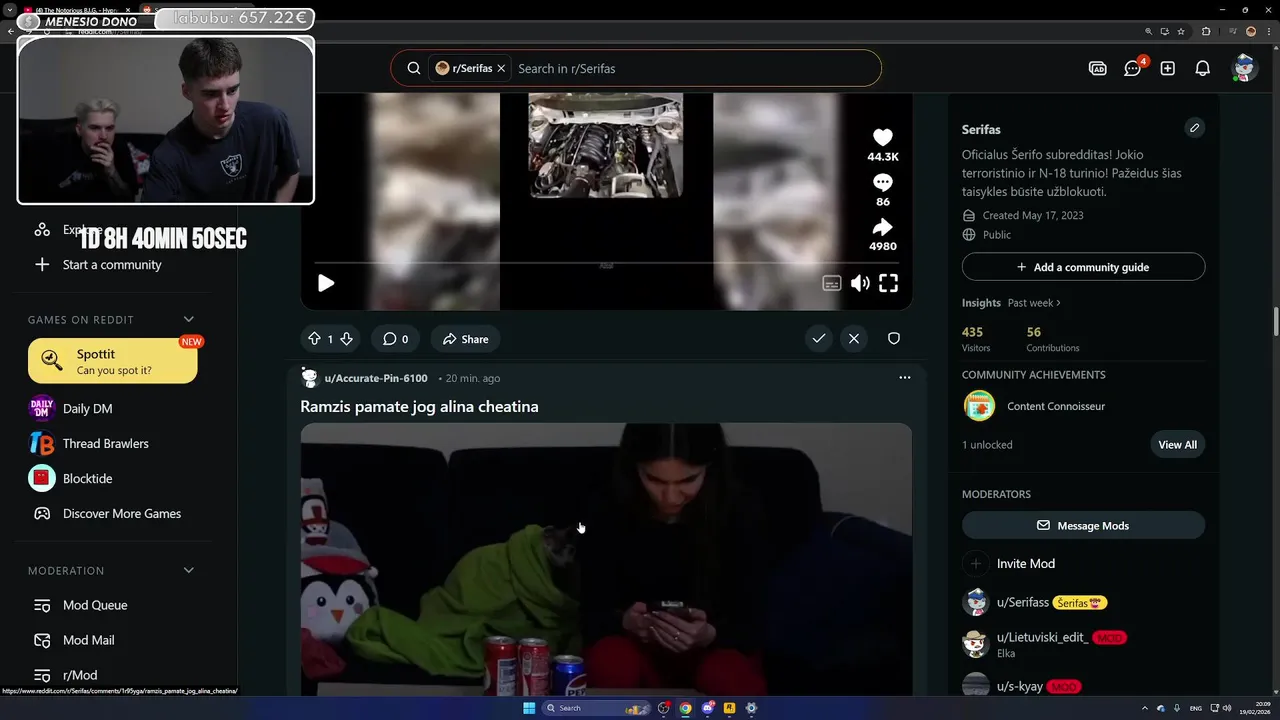
Task: Open the Reddit advertise icon
Action: point(1097,68)
